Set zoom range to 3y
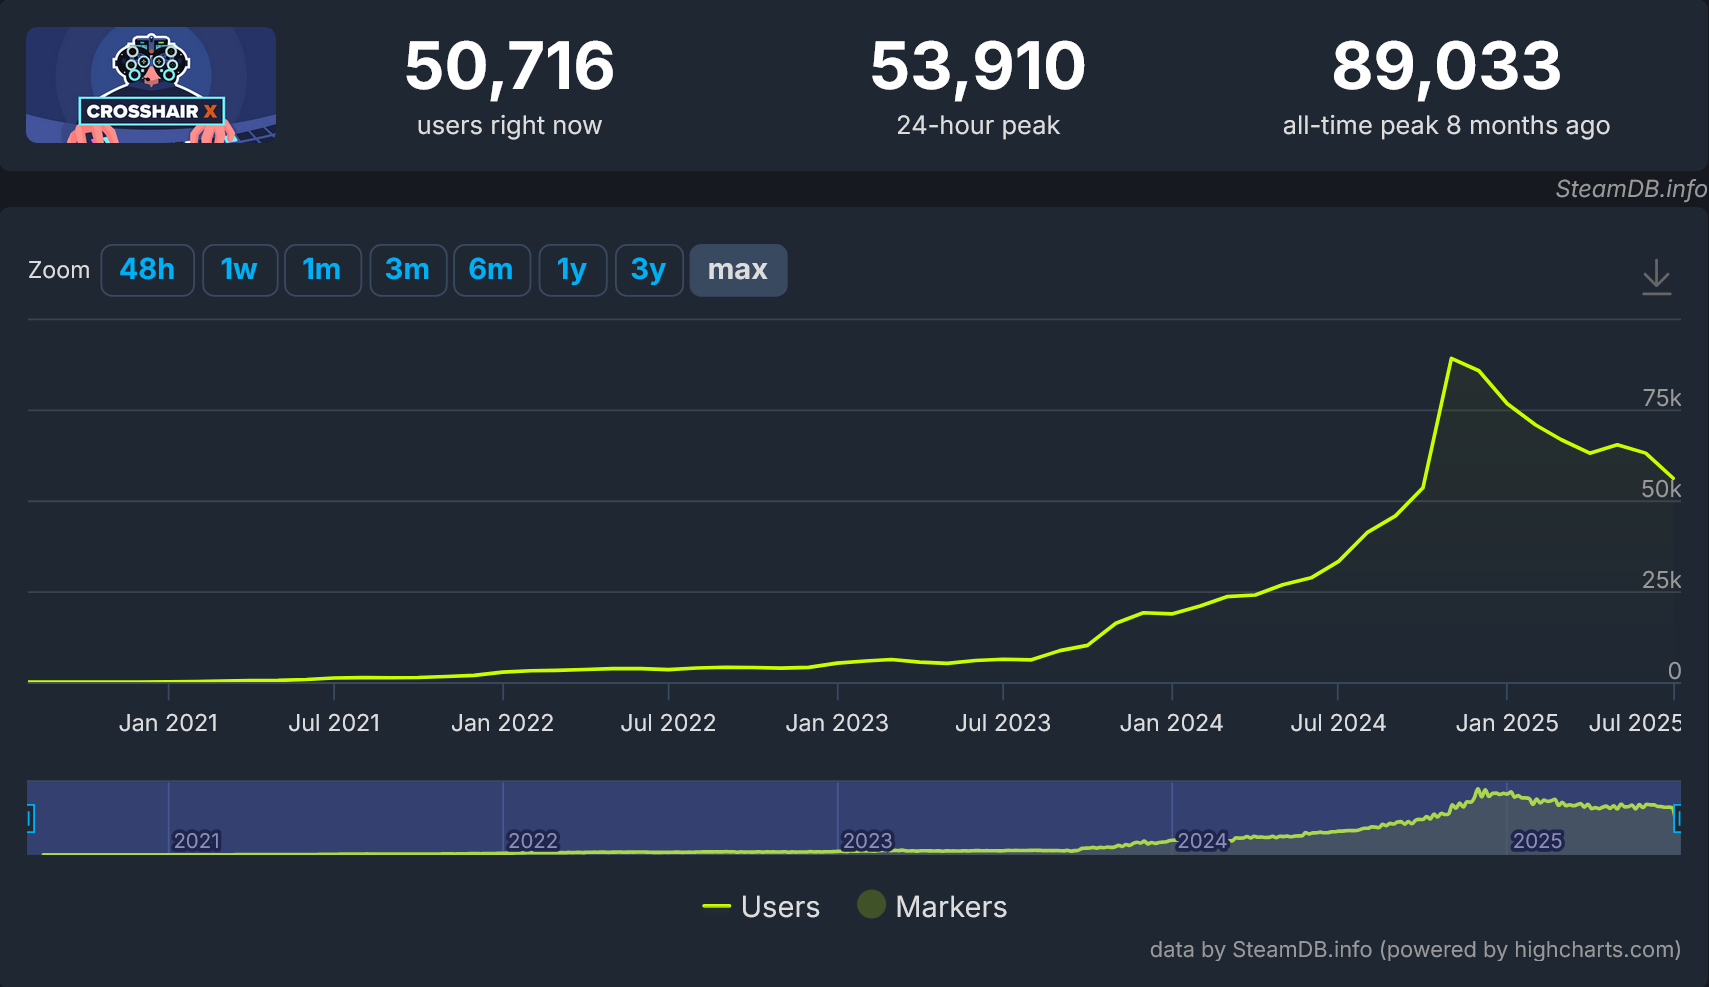This screenshot has width=1709, height=987. pyautogui.click(x=649, y=270)
